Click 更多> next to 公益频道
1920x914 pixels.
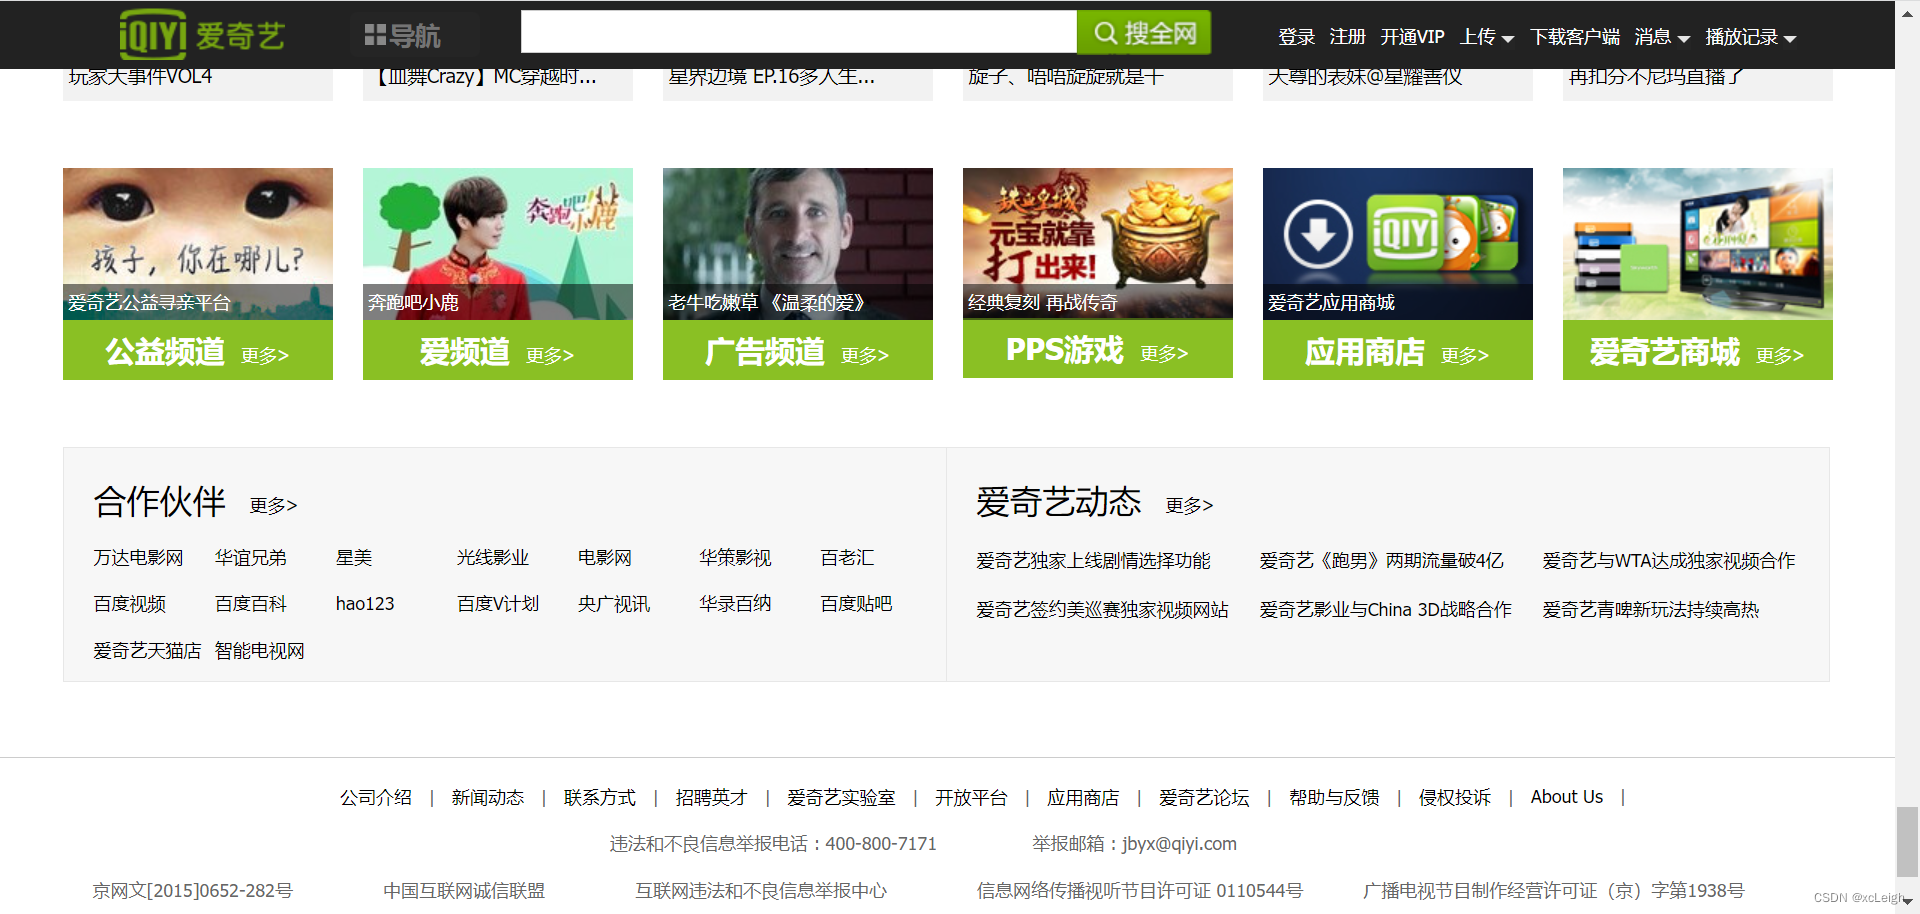pyautogui.click(x=265, y=355)
